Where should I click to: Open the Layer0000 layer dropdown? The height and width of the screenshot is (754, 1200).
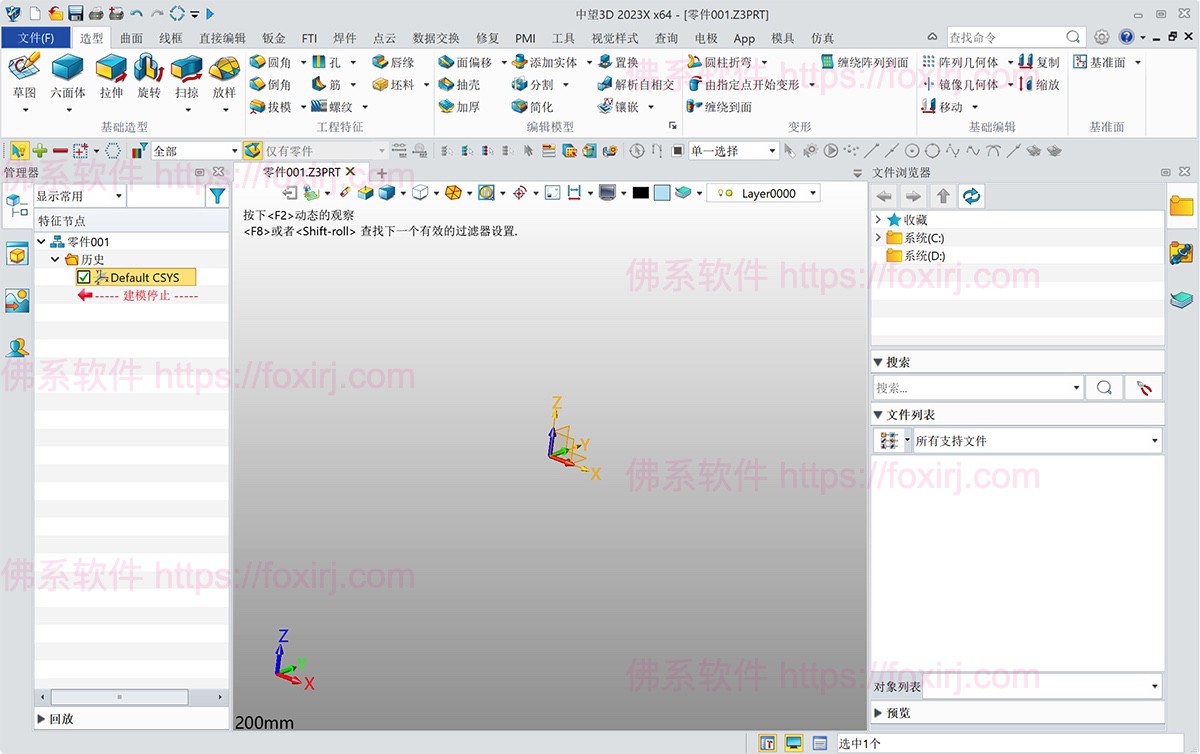pos(813,193)
